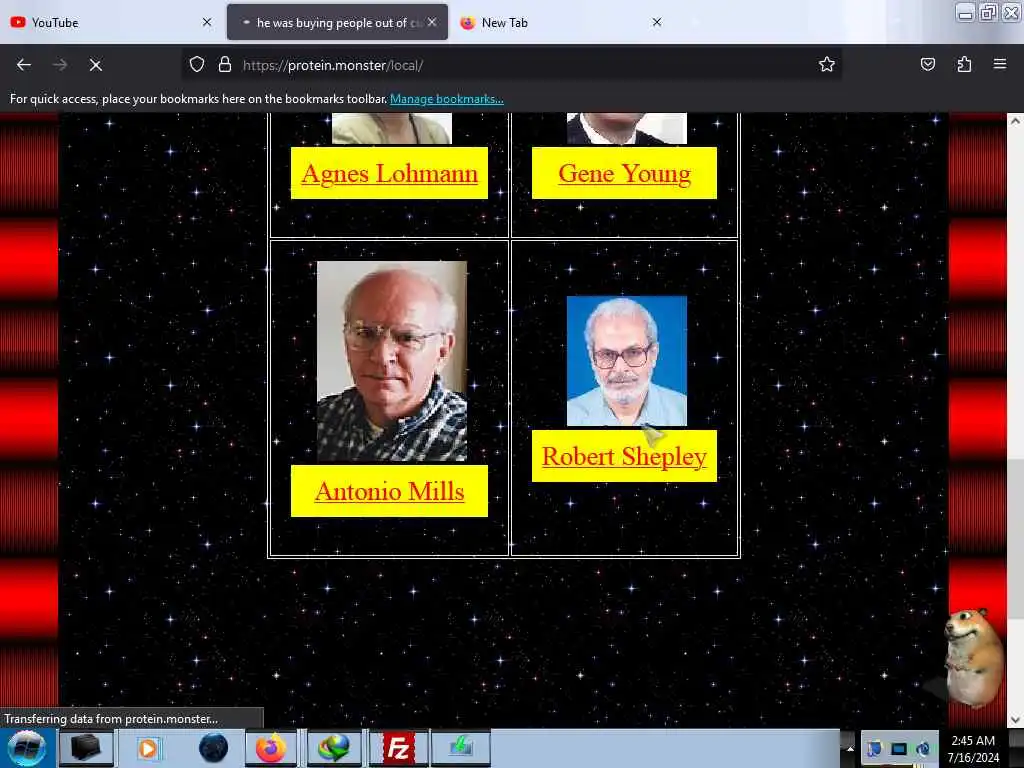
Task: Open the black box taskbar app
Action: [x=86, y=748]
